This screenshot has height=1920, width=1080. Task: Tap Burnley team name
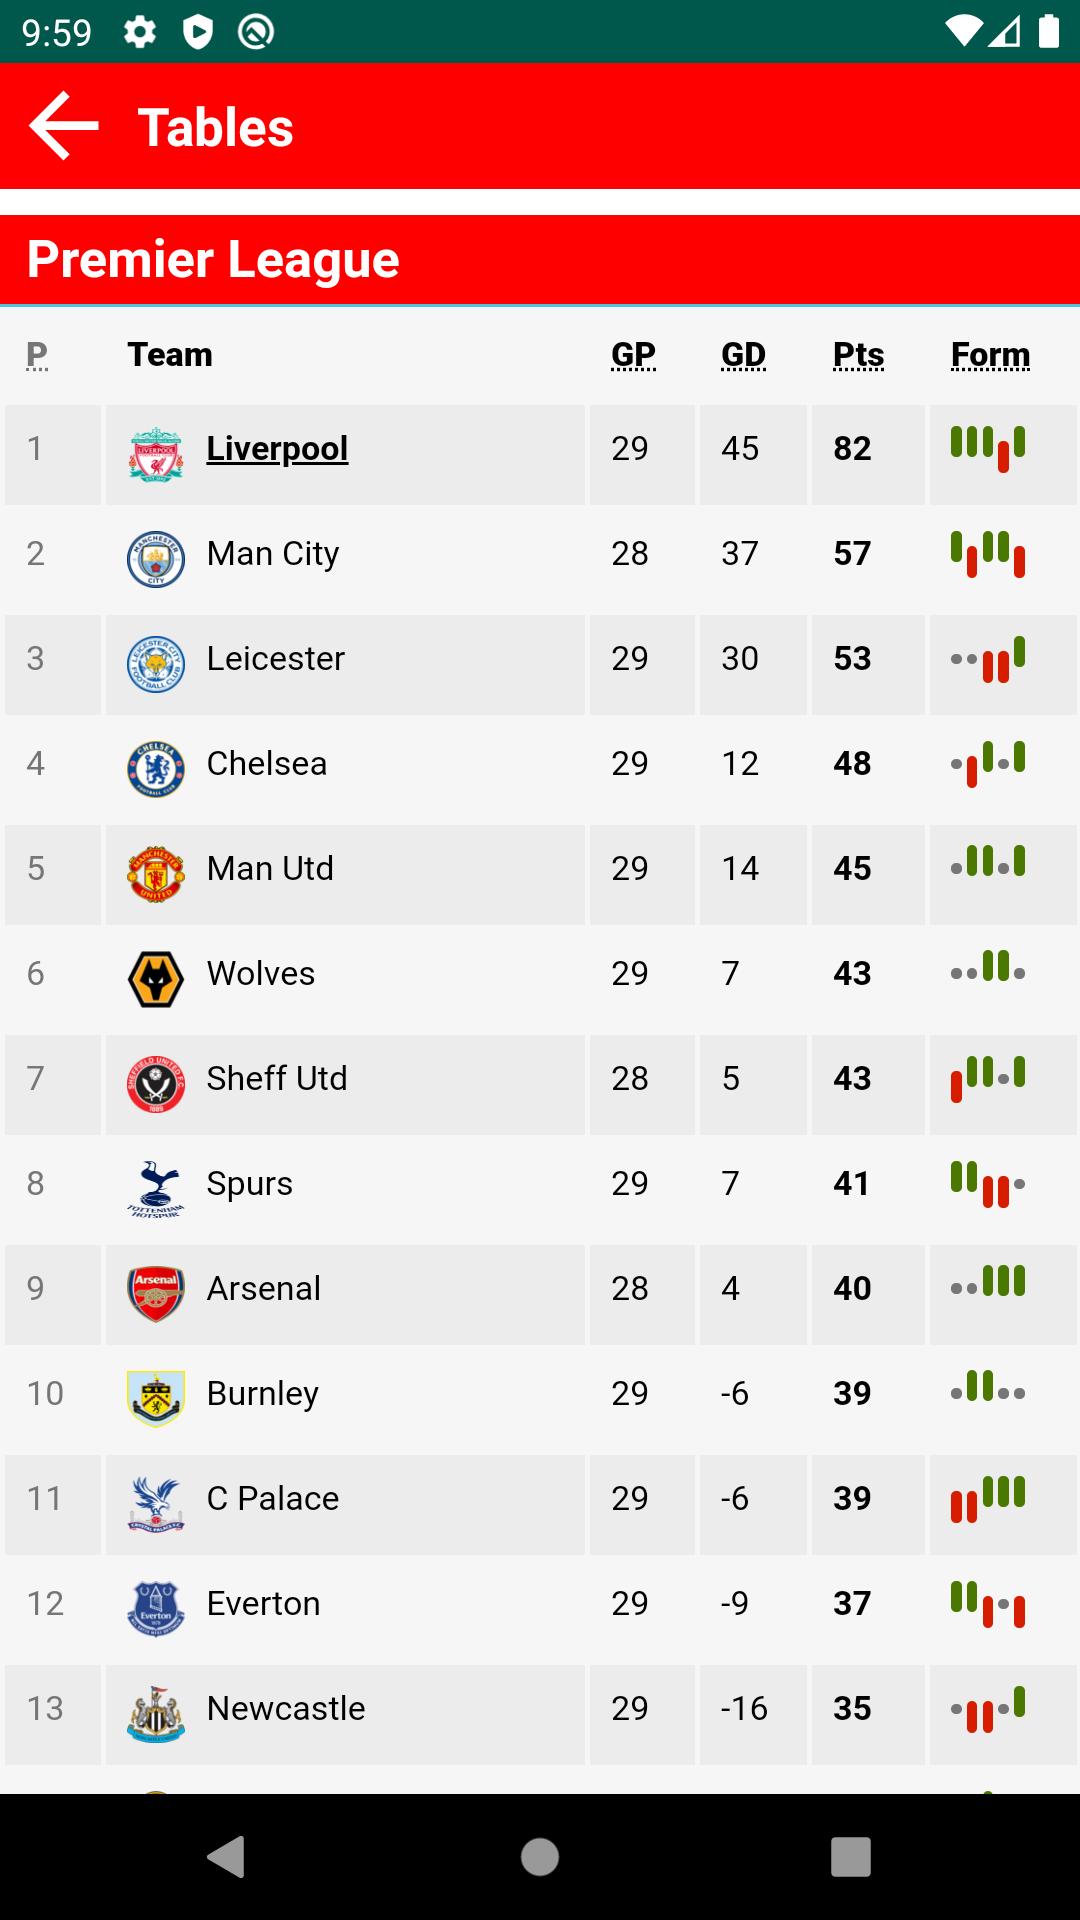263,1394
